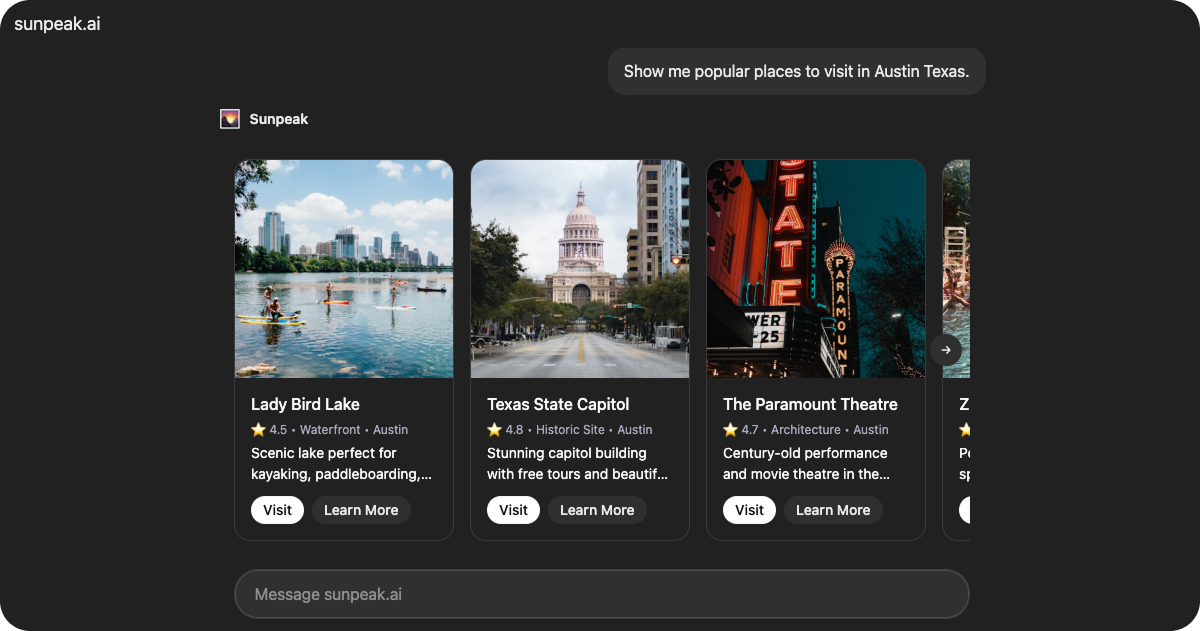1200x631 pixels.
Task: Open Learn More for Lady Bird Lake
Action: [x=361, y=510]
